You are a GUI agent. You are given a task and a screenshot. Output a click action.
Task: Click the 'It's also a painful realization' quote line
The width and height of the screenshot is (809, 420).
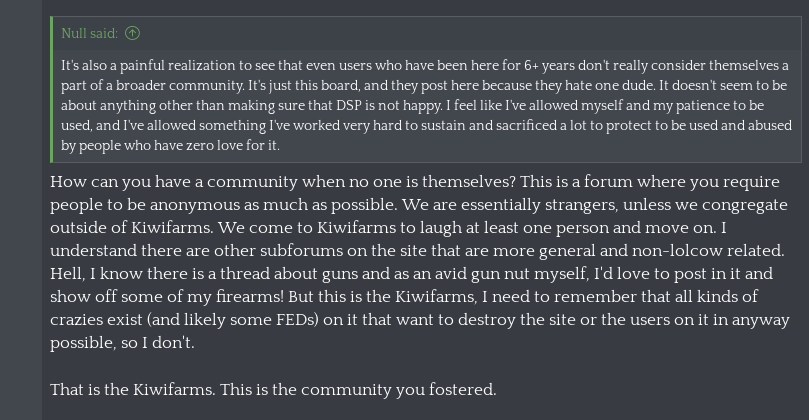425,66
